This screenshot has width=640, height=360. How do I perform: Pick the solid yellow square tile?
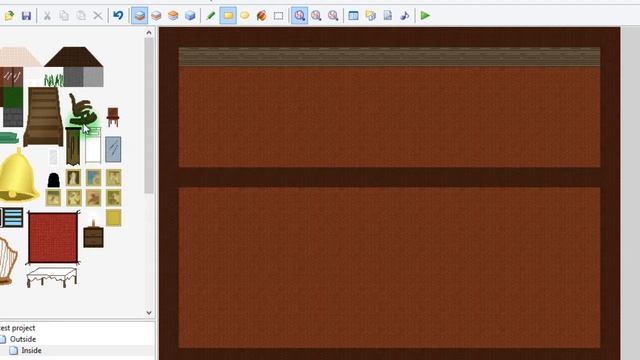tap(113, 218)
